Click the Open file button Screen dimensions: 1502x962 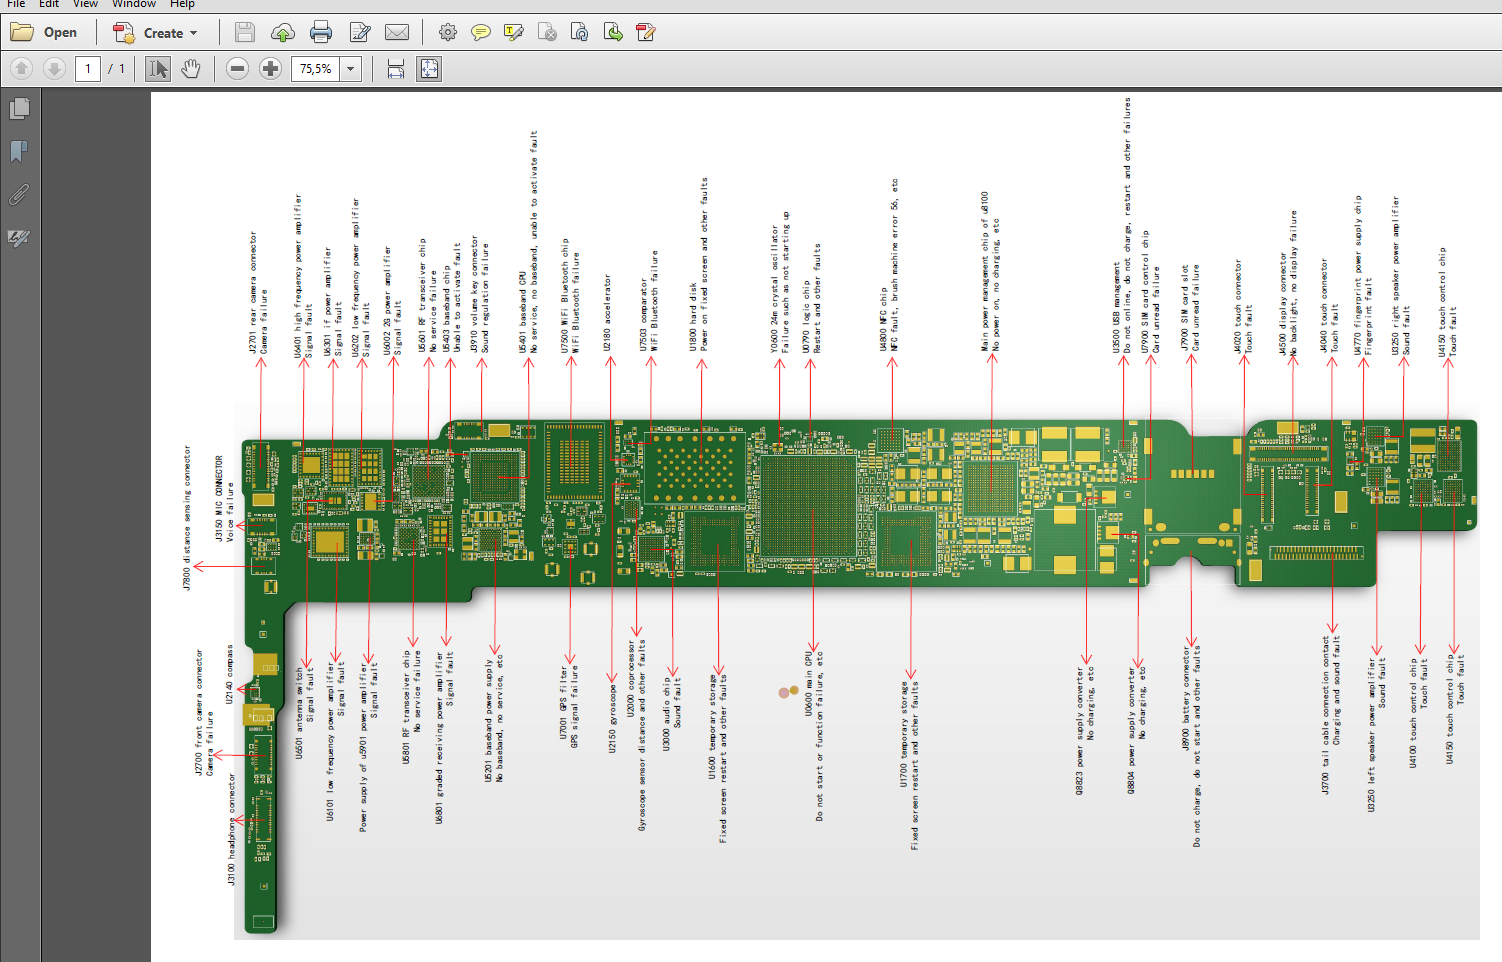[x=45, y=33]
